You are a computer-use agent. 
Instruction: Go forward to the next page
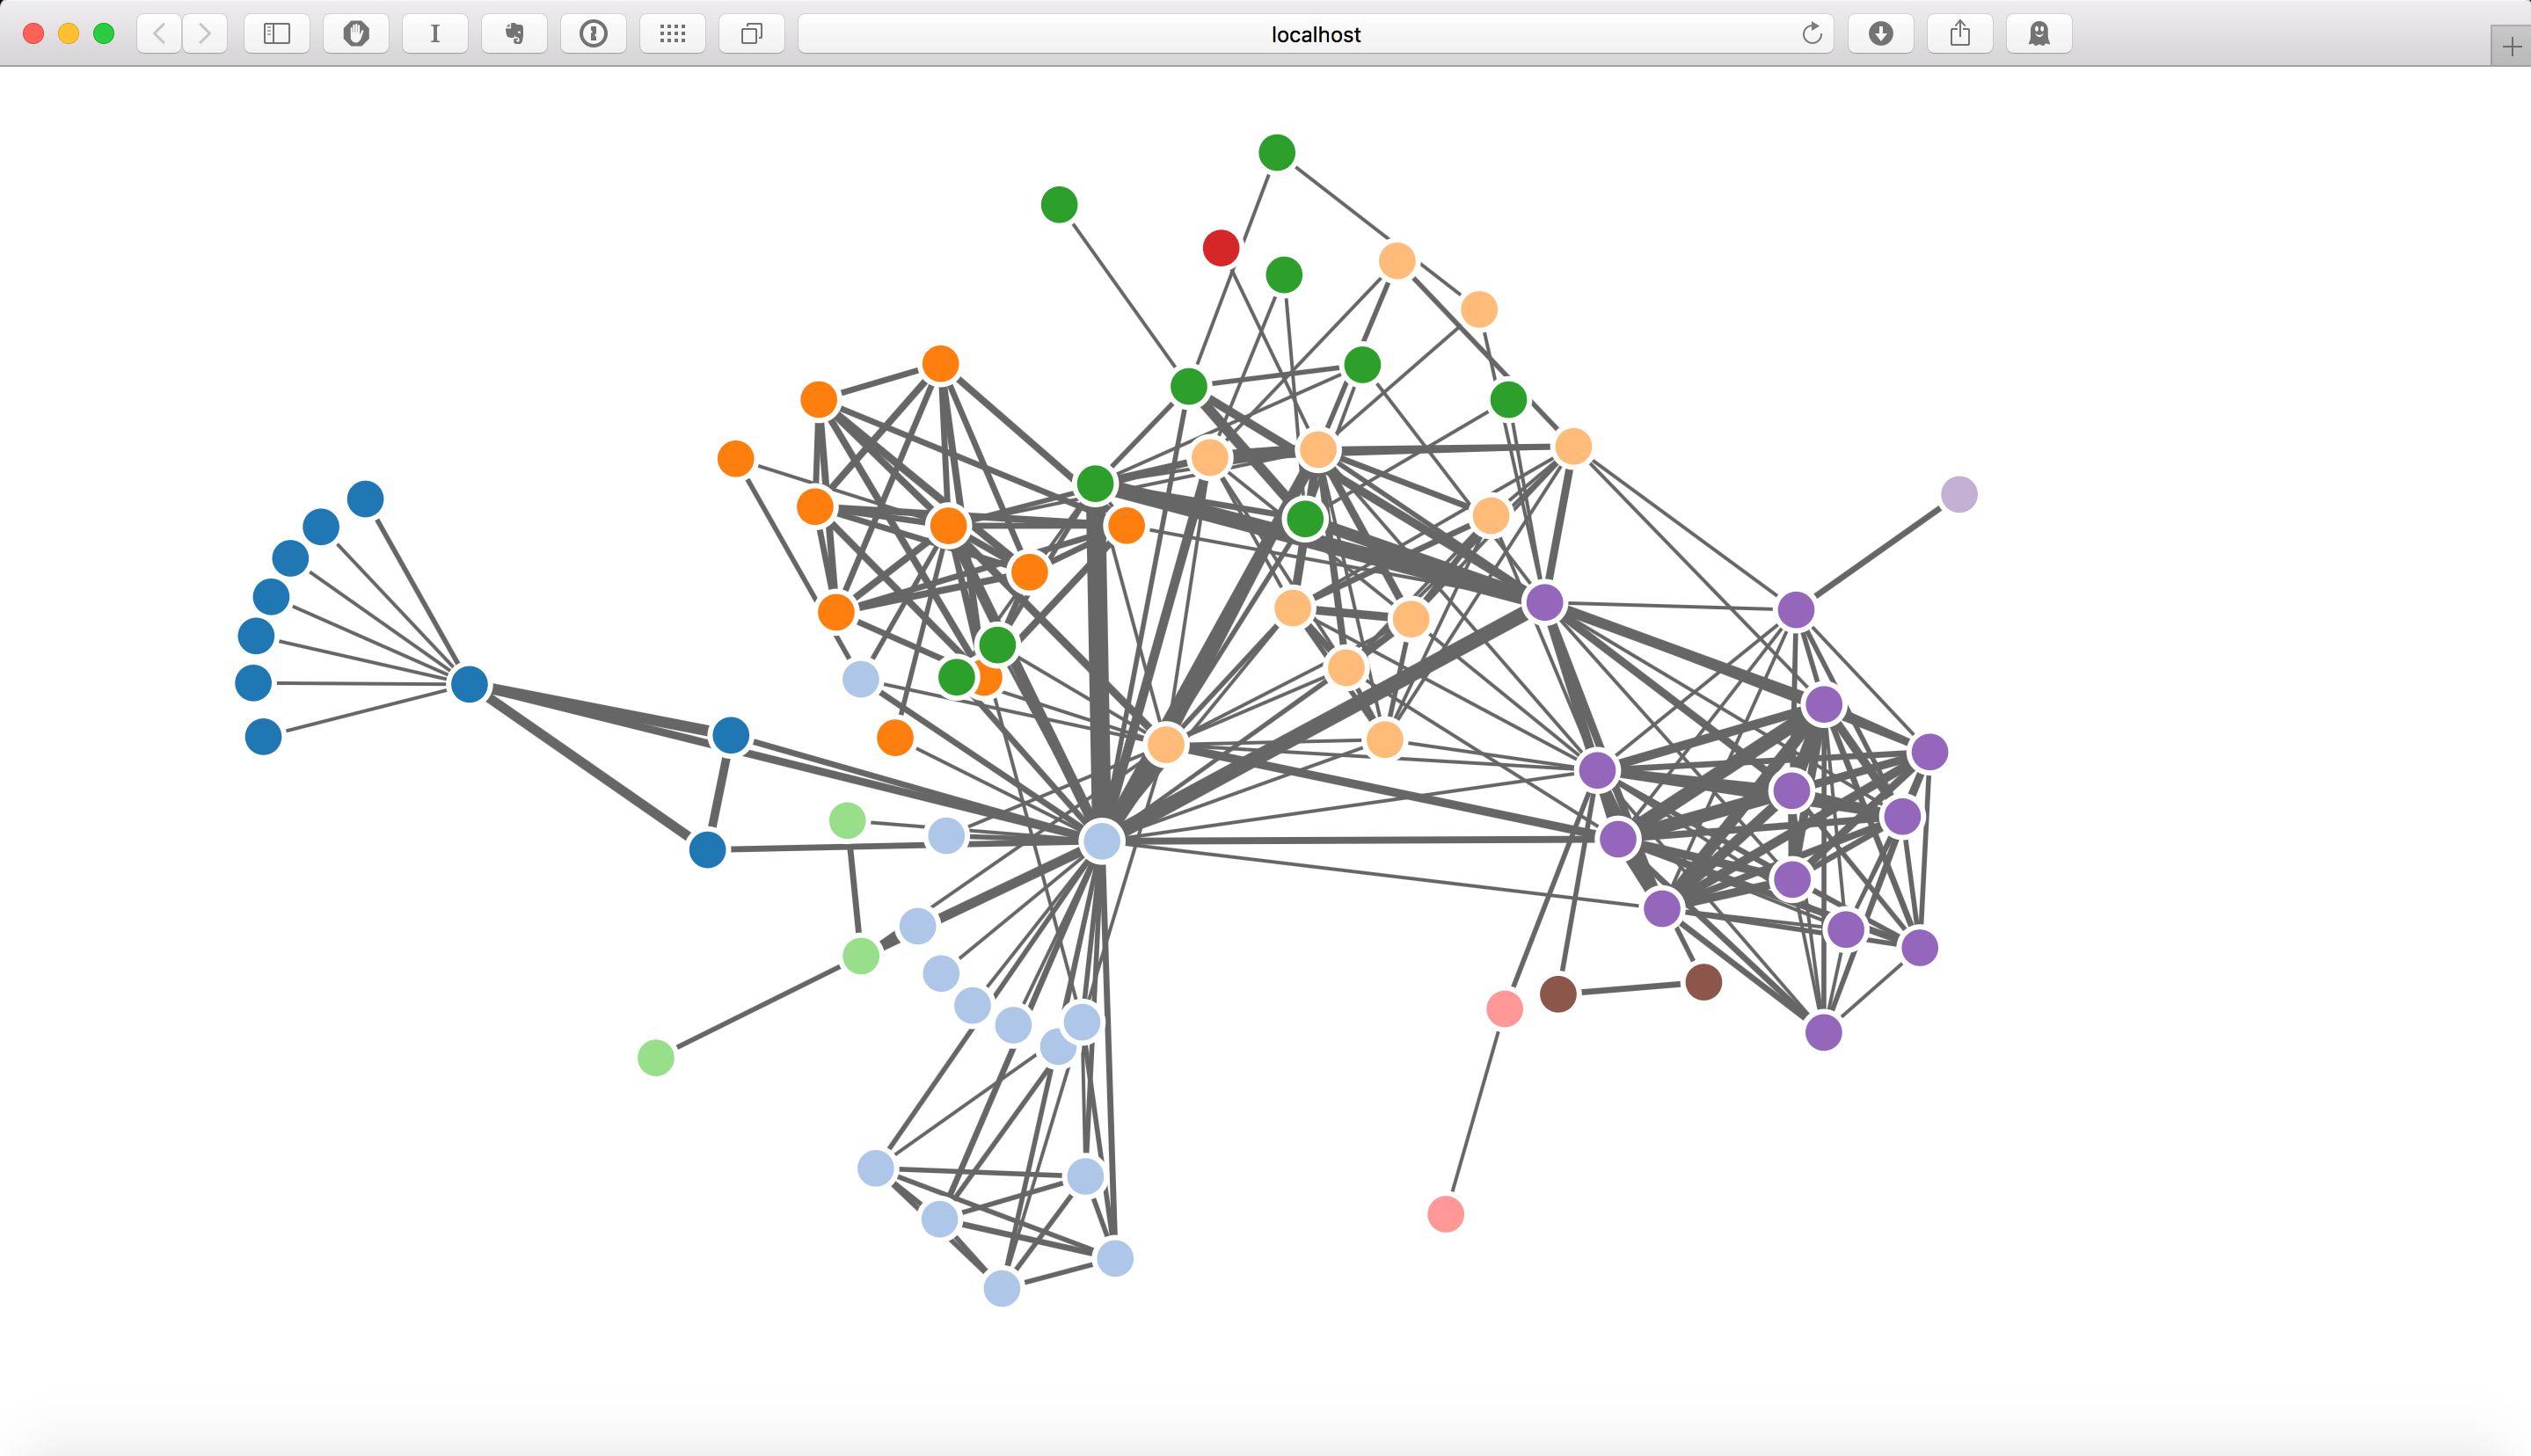pos(205,34)
